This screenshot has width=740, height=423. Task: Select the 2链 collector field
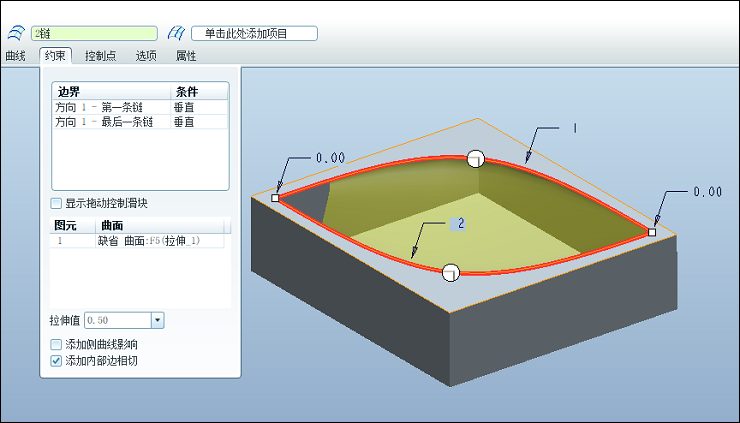(x=94, y=34)
